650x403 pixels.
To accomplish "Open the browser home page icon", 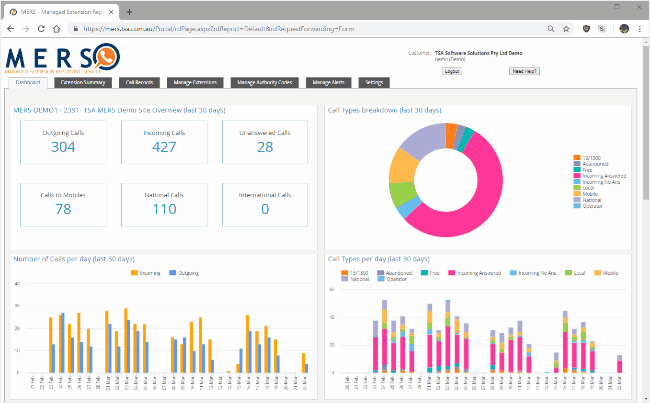I will point(56,29).
